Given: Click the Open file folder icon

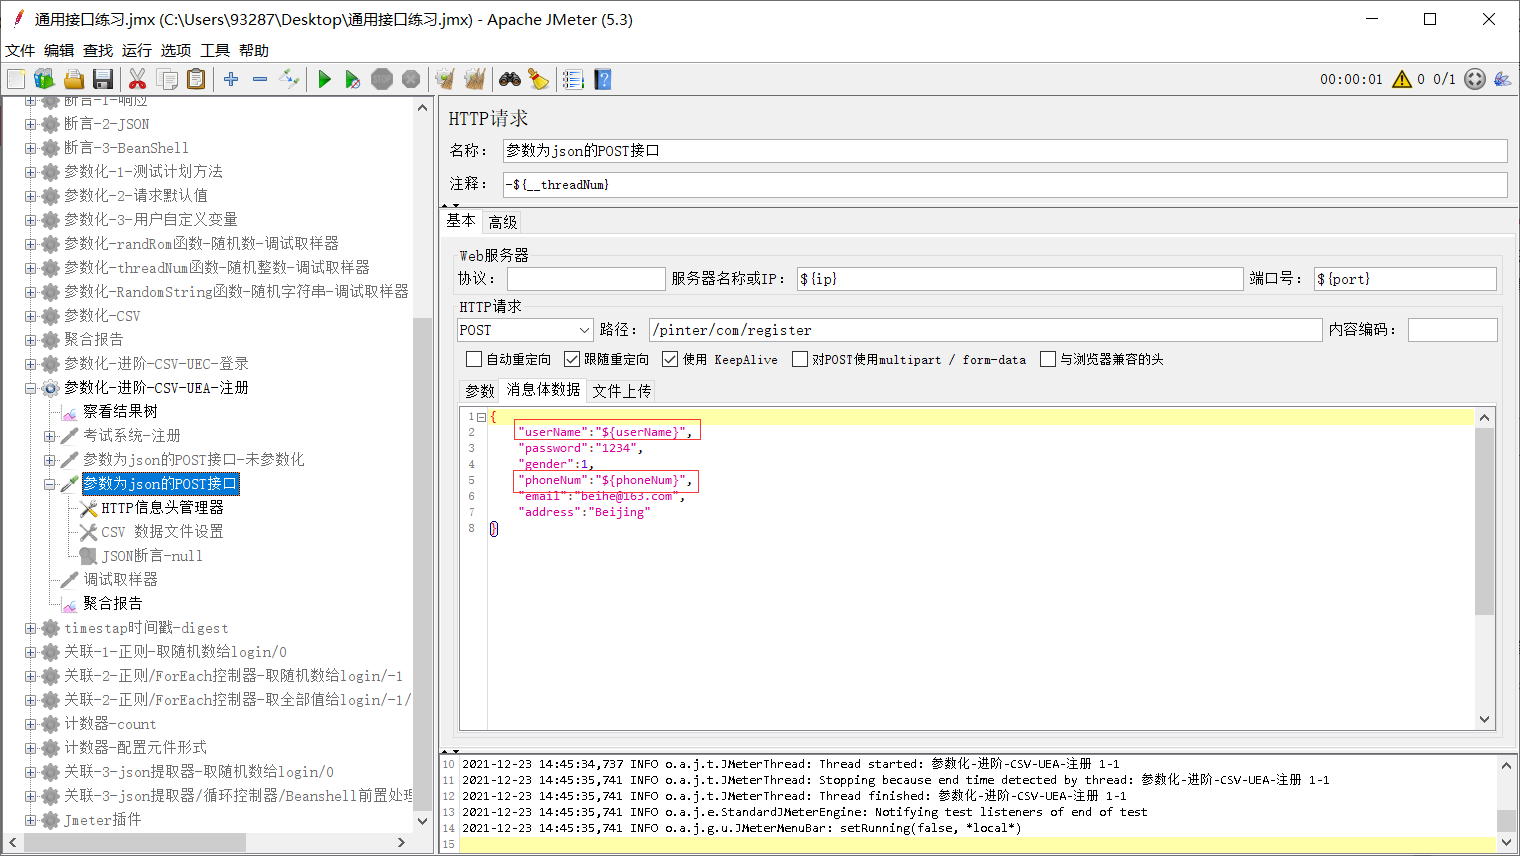Looking at the screenshot, I should tap(74, 79).
